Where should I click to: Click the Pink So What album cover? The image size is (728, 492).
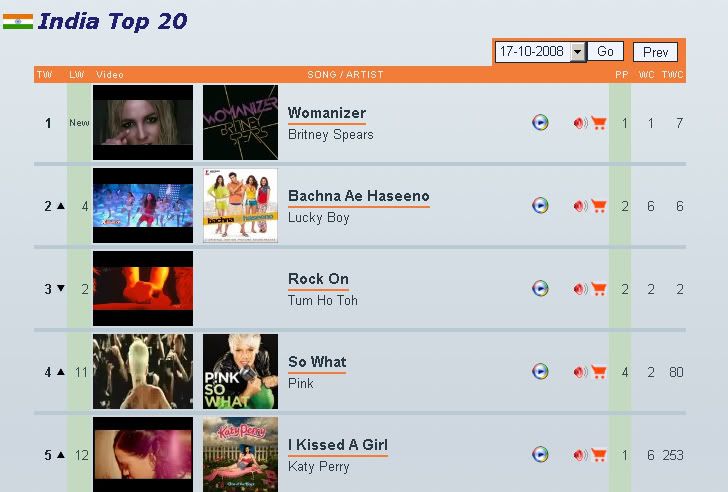click(x=240, y=371)
